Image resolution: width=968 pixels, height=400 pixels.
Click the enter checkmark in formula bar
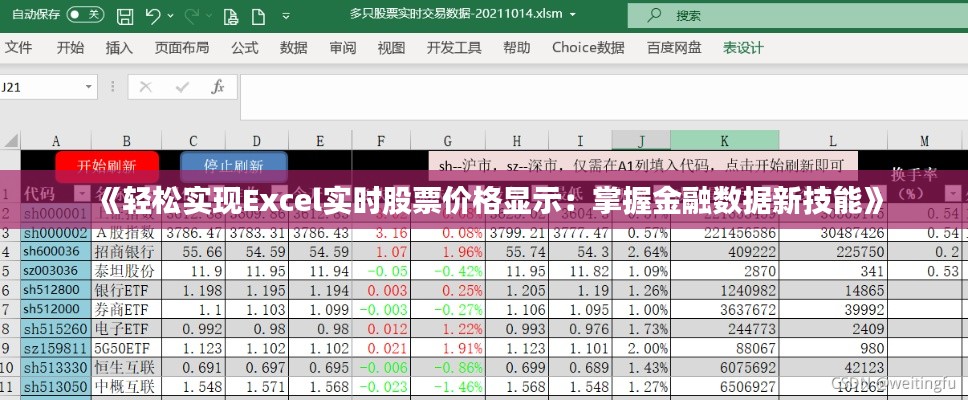(181, 87)
